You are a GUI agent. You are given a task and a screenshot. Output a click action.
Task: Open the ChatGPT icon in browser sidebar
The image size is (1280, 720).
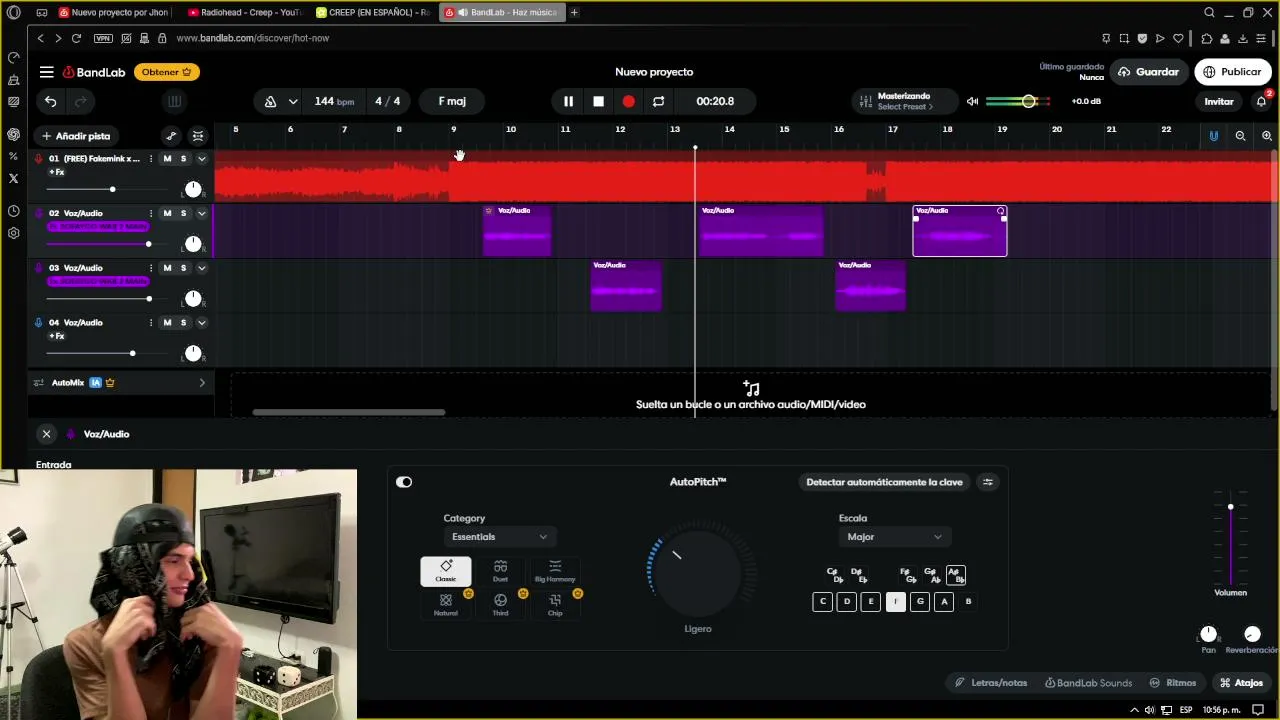tap(13, 134)
